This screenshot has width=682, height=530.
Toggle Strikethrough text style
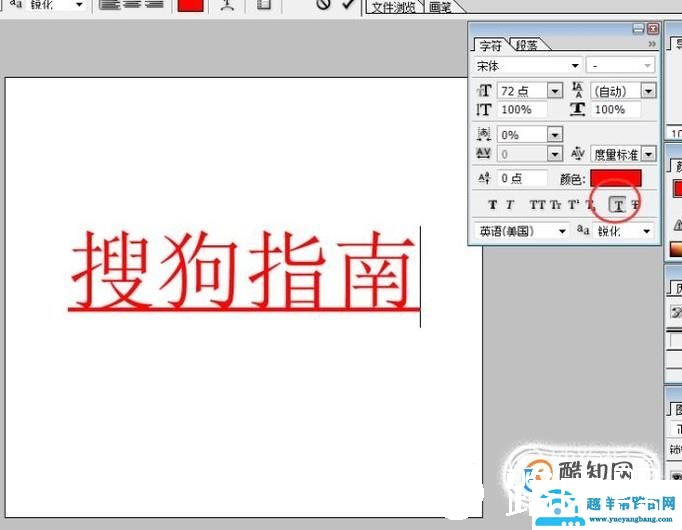(x=635, y=204)
